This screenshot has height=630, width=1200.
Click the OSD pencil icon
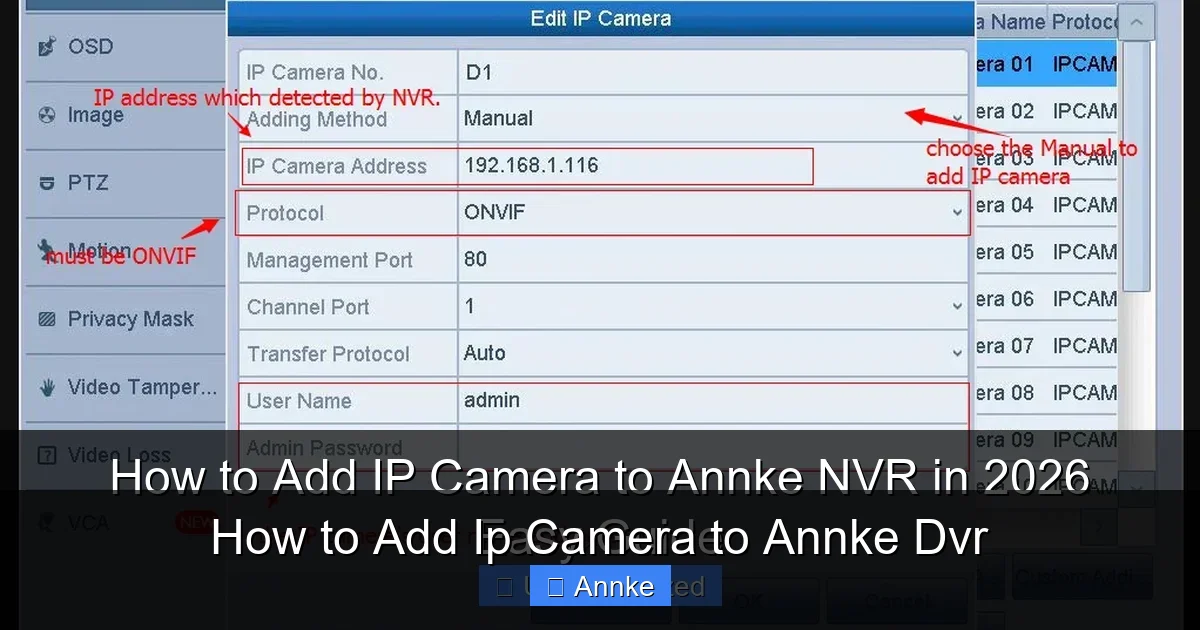pyautogui.click(x=46, y=47)
